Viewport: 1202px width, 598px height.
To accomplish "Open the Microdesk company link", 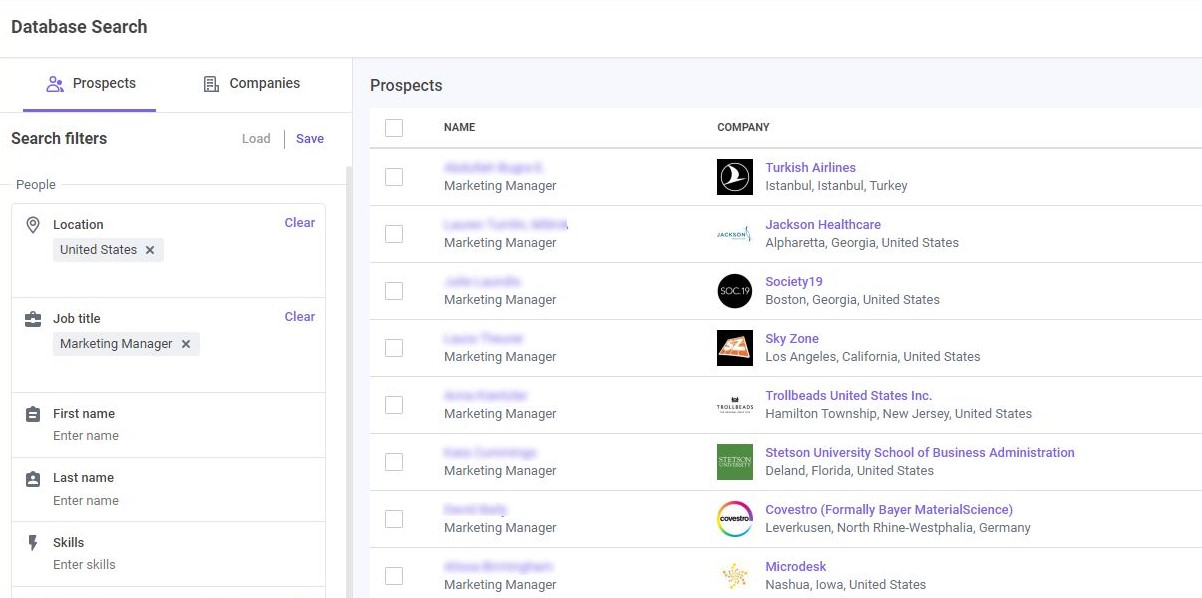I will pos(796,567).
